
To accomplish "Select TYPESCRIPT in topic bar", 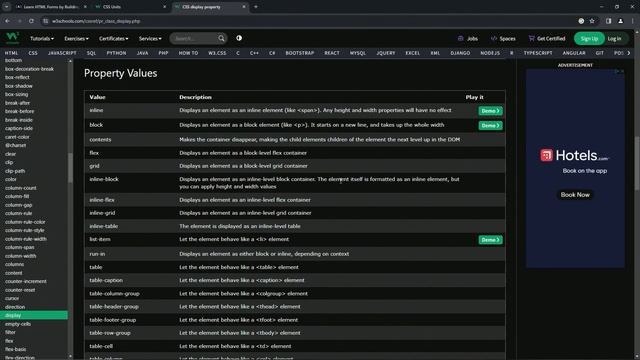I will click(x=538, y=53).
